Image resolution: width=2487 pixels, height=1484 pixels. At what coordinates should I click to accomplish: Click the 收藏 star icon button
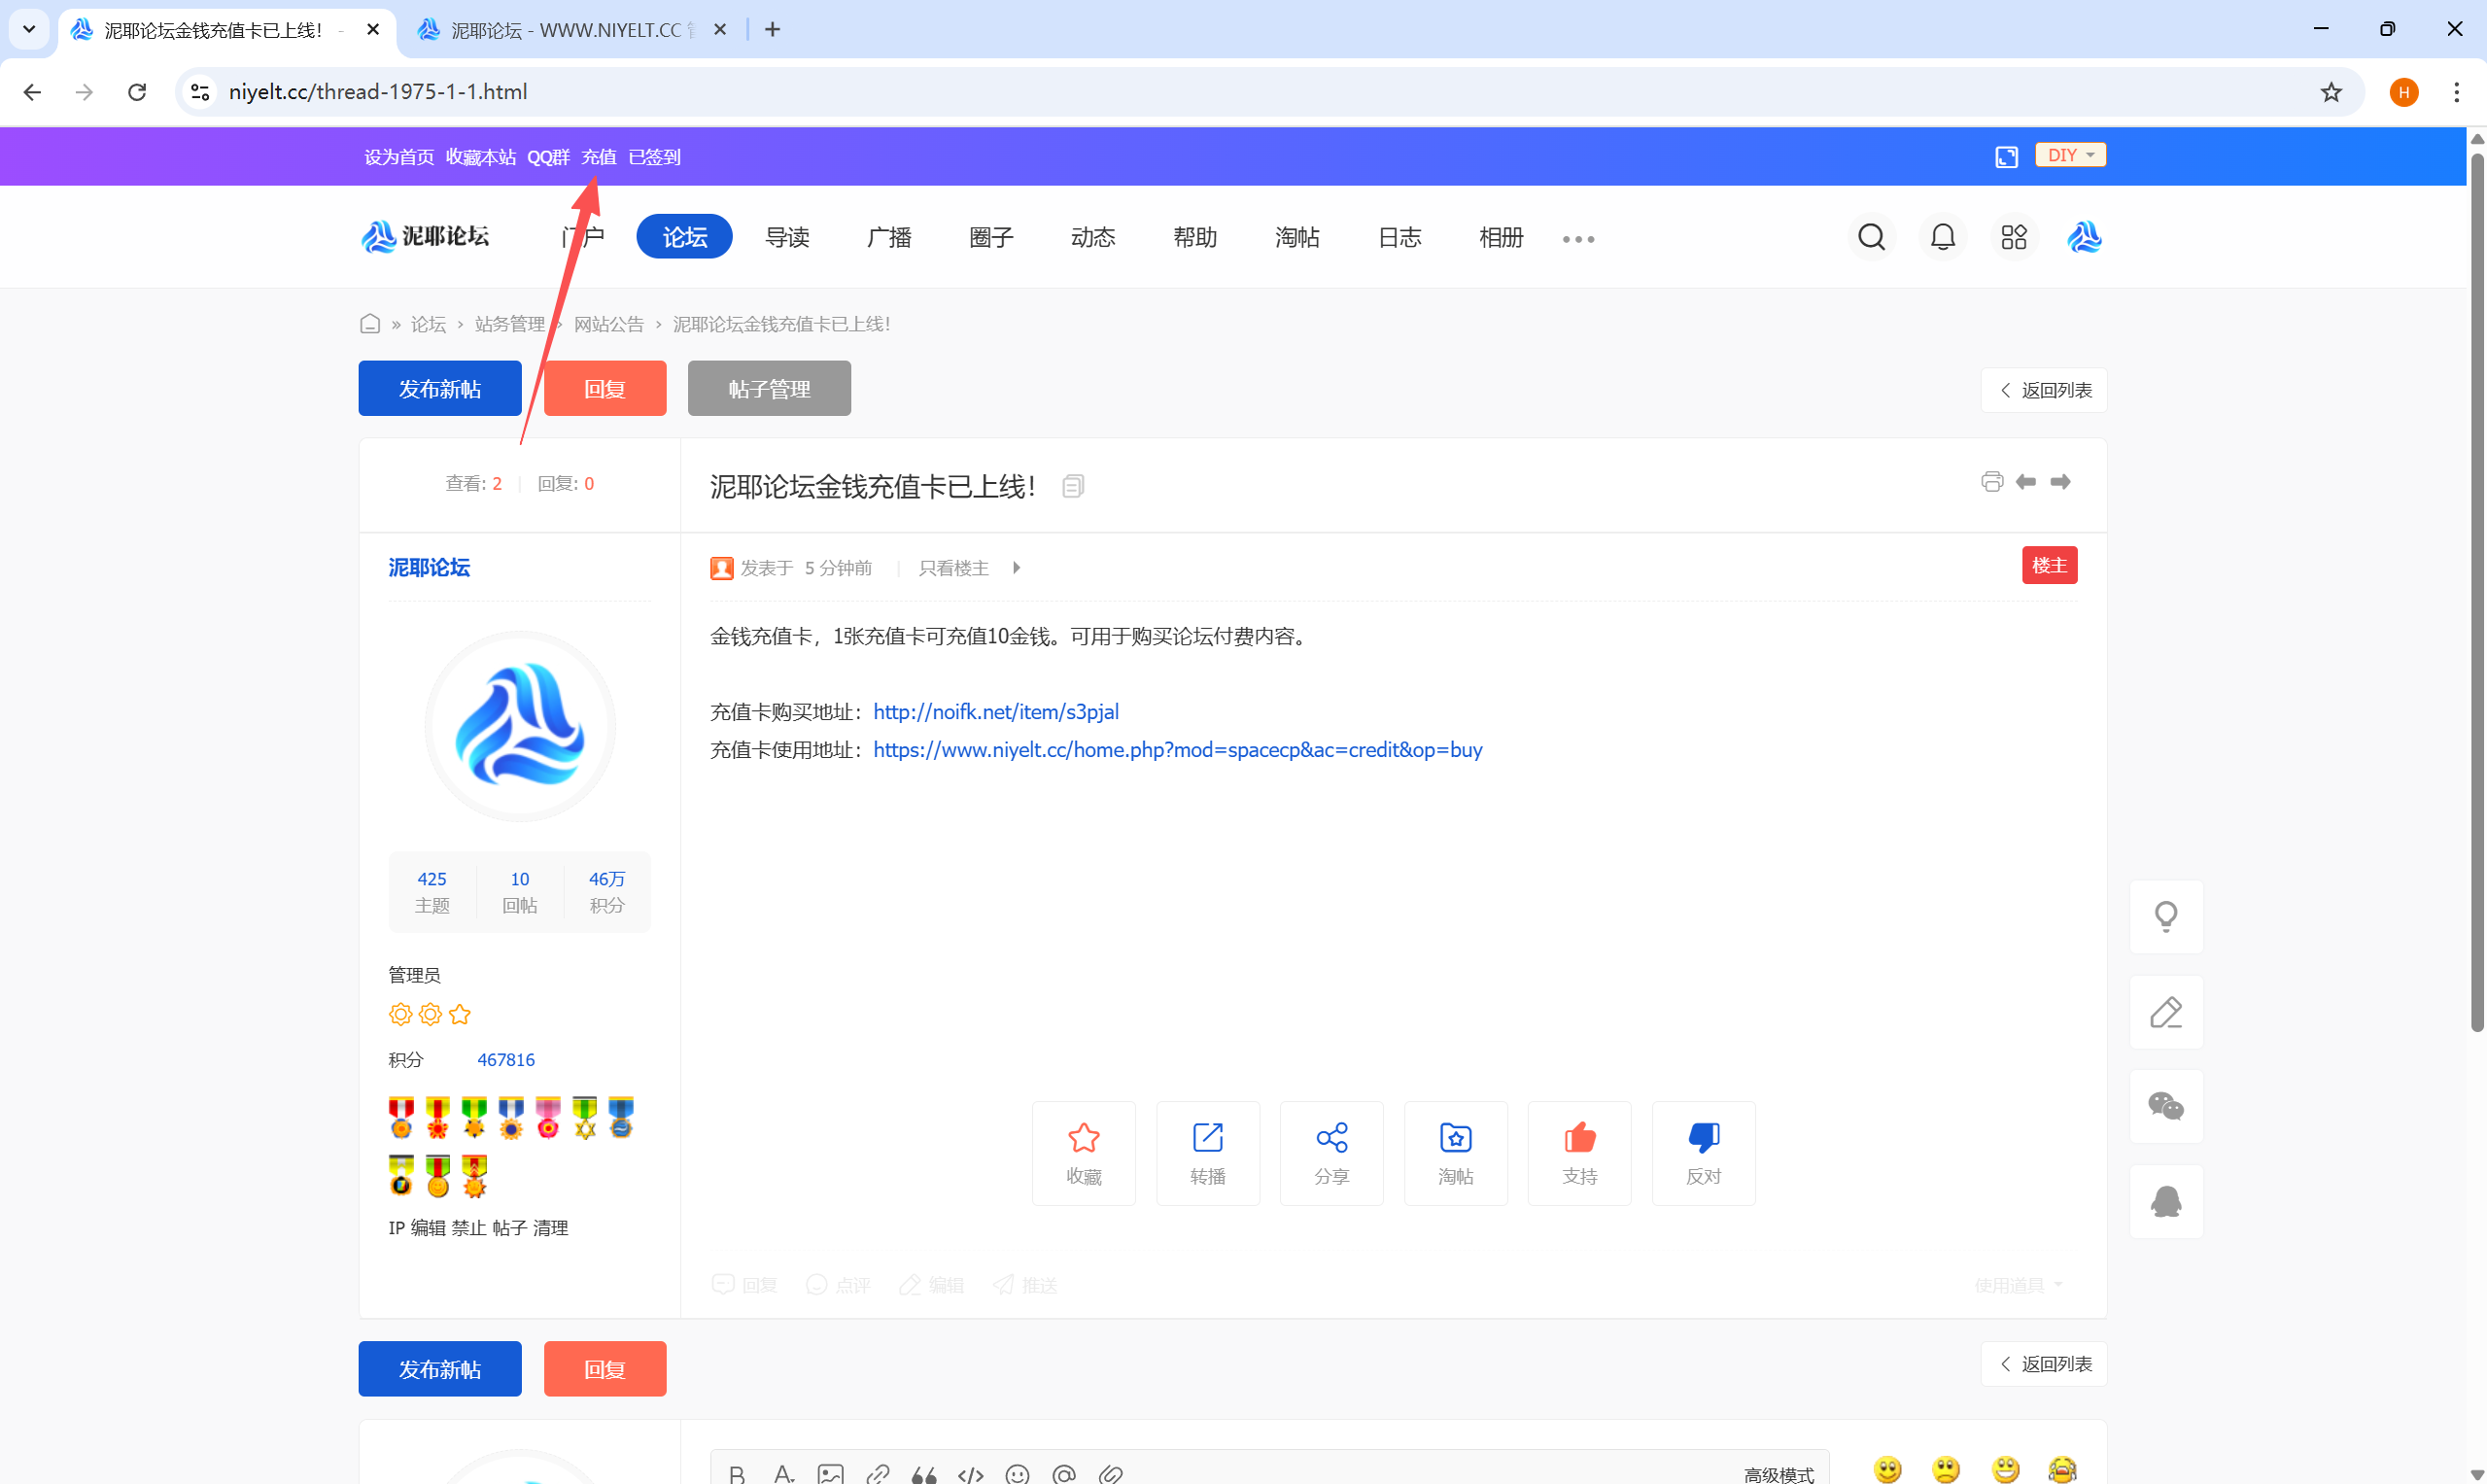pyautogui.click(x=1083, y=1153)
